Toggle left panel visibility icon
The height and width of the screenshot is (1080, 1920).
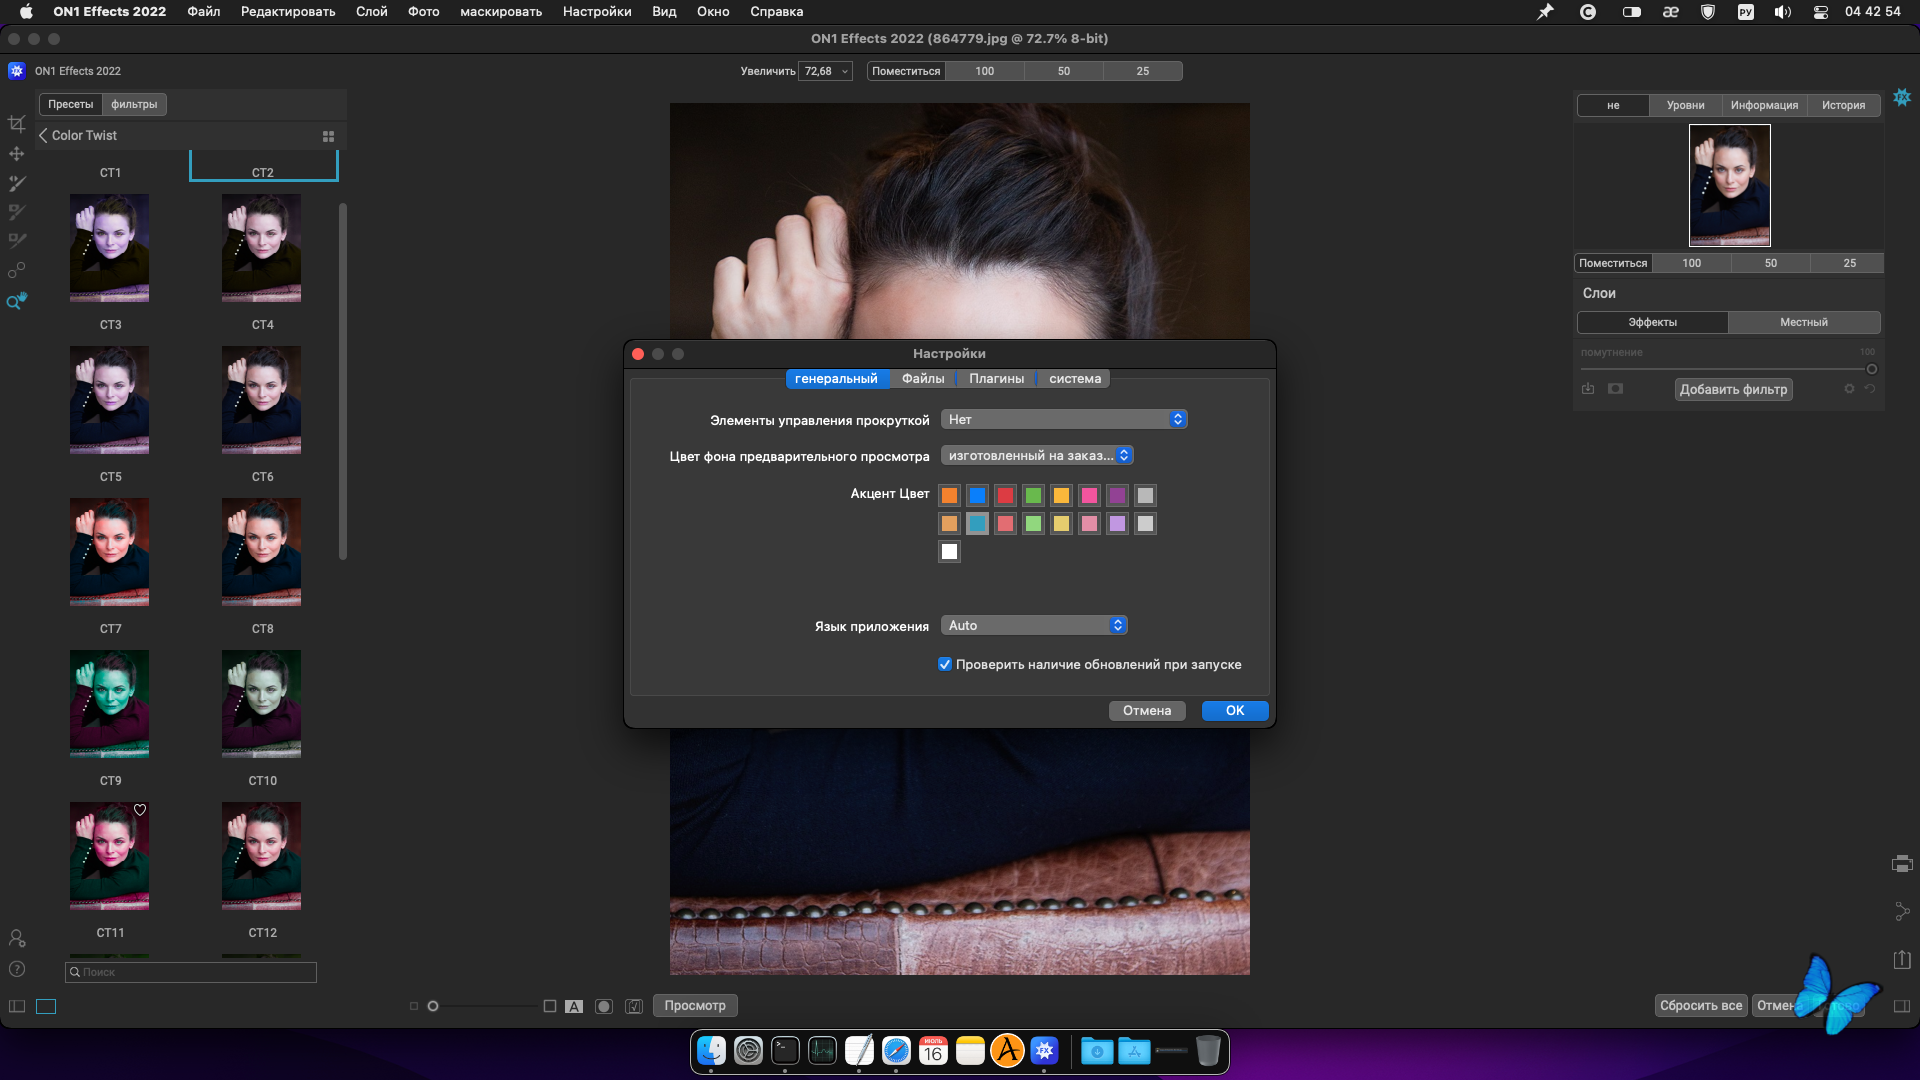point(17,1006)
